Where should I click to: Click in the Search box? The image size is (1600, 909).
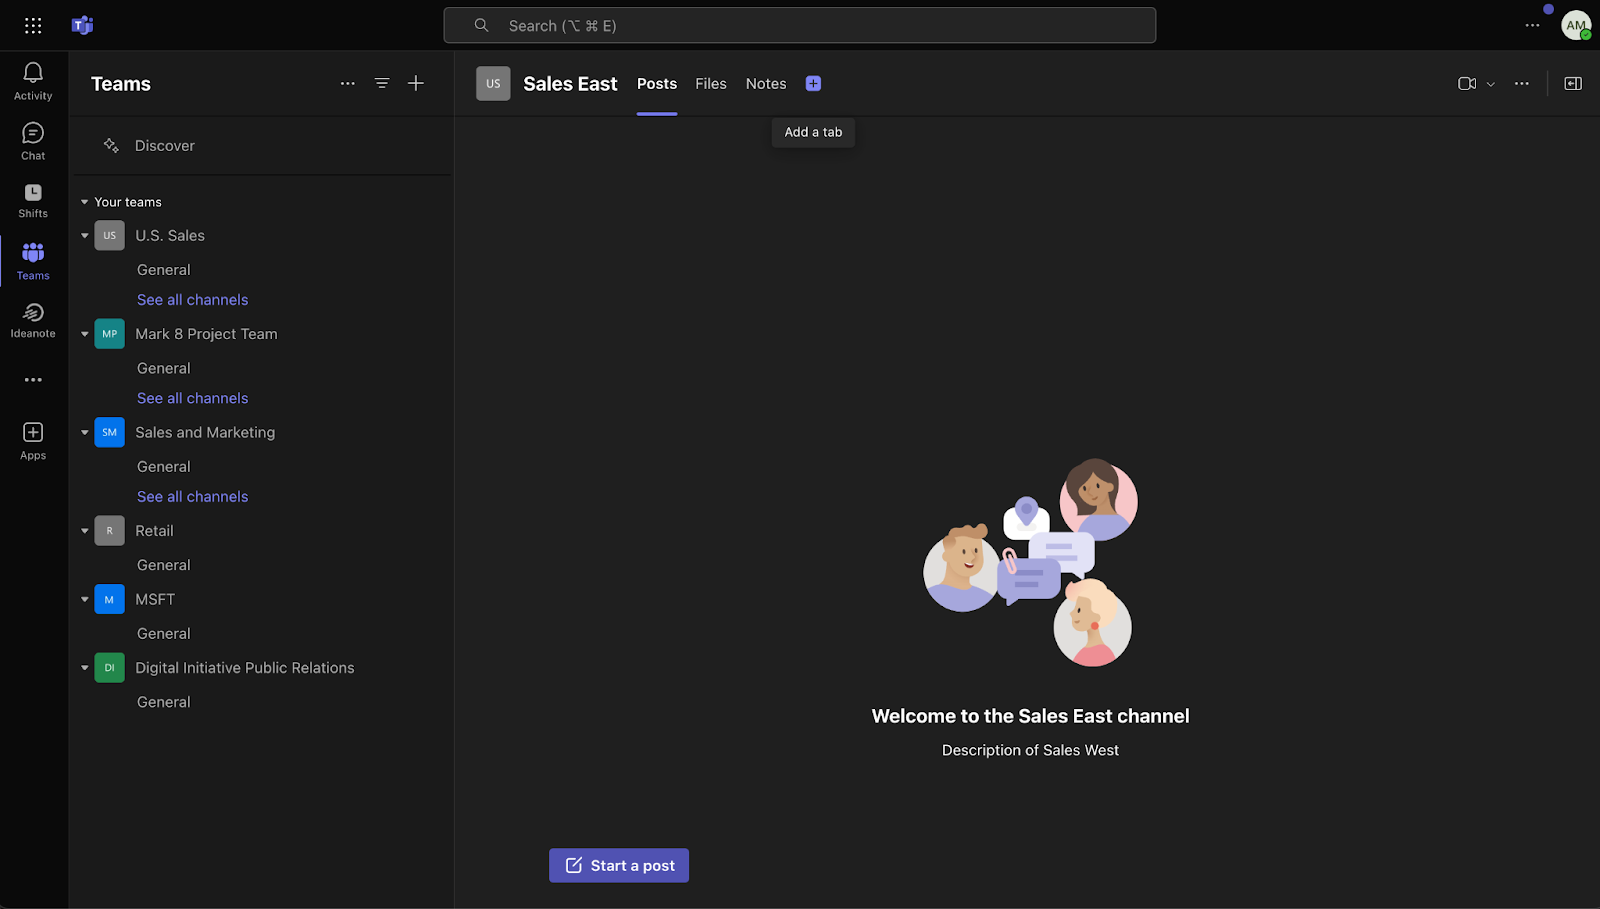point(800,25)
